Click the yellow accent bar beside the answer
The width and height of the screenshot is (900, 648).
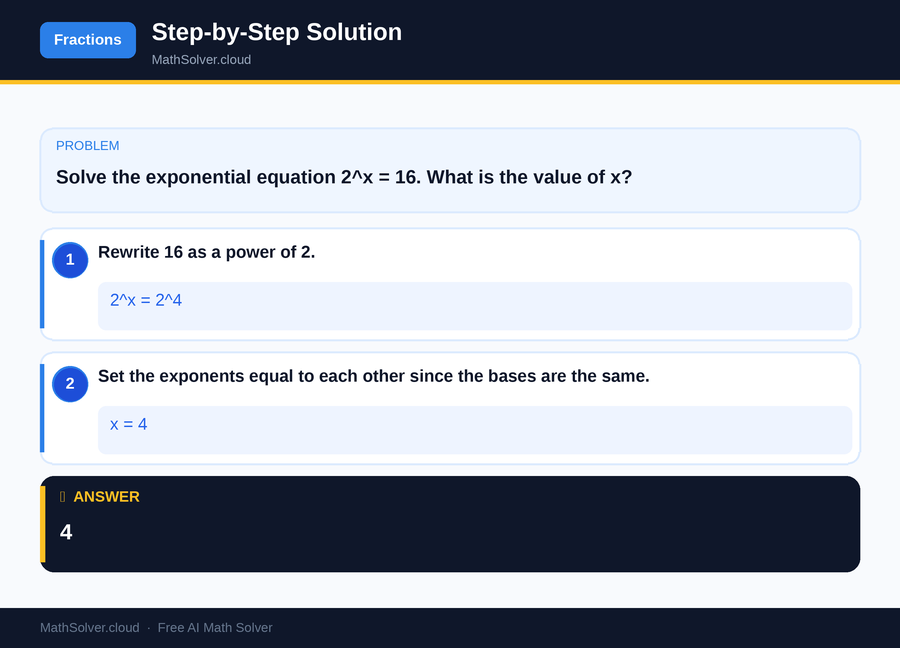42,524
